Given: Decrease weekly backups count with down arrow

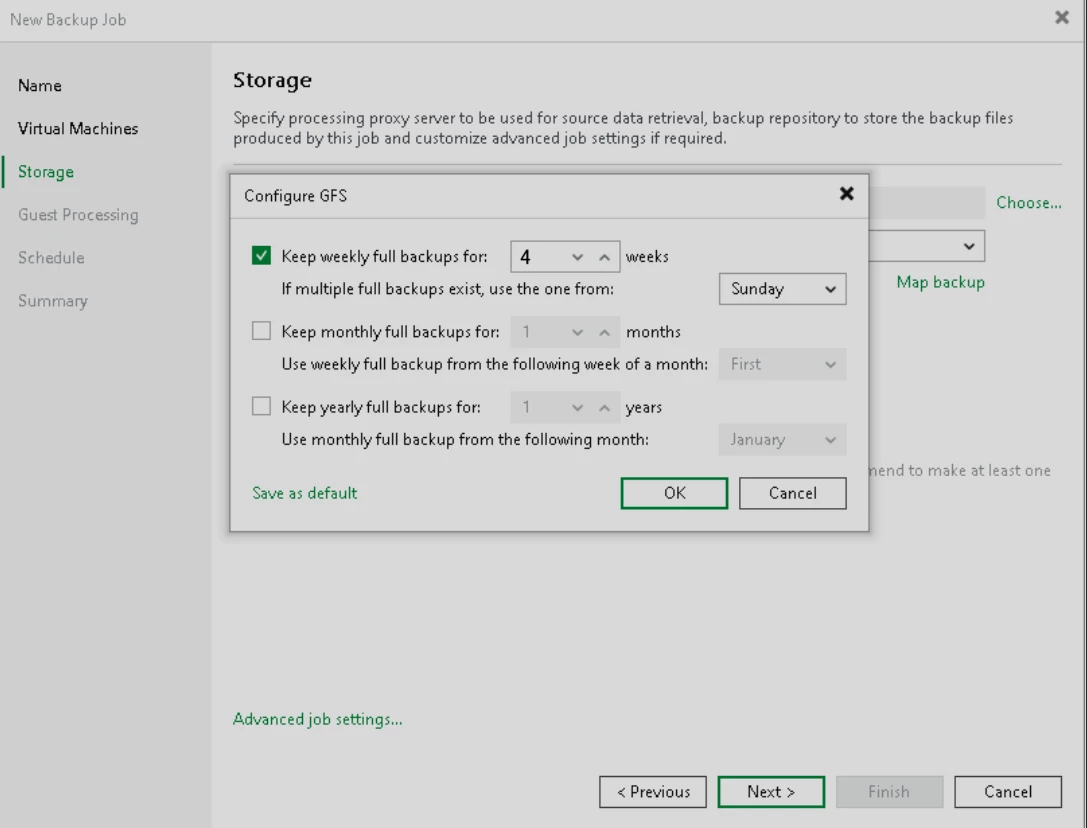Looking at the screenshot, I should coord(577,257).
